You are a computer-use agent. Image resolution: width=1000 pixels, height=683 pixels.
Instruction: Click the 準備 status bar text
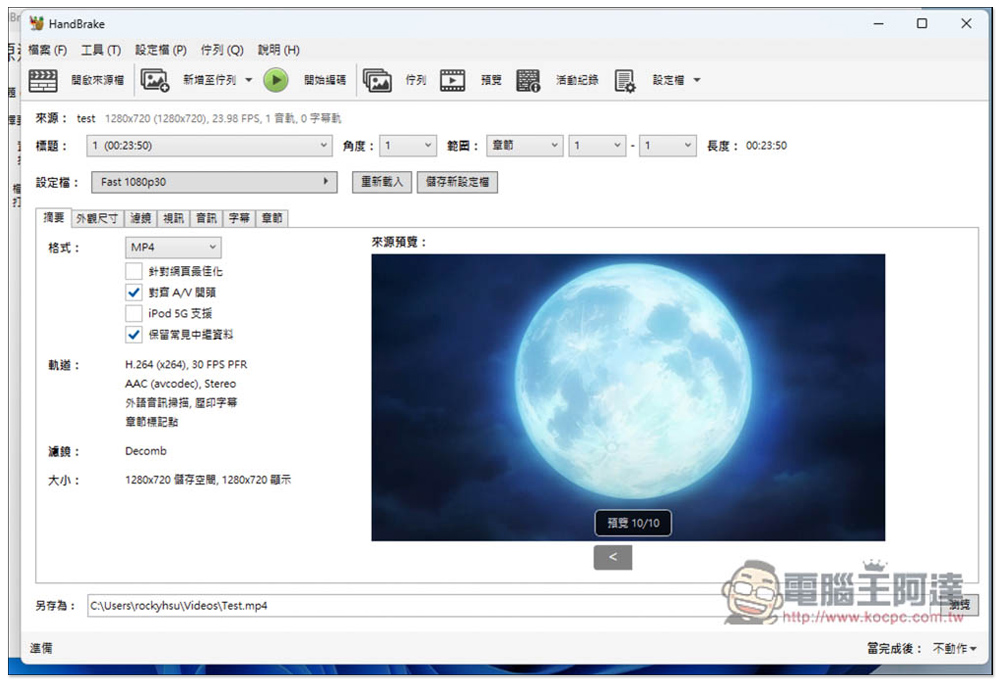point(41,649)
